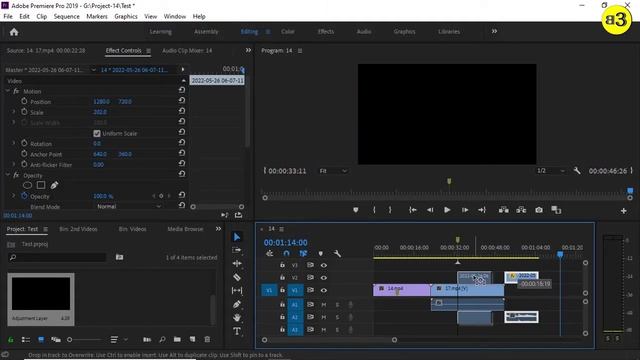Play the program monitor
The height and width of the screenshot is (360, 640).
pos(447,210)
